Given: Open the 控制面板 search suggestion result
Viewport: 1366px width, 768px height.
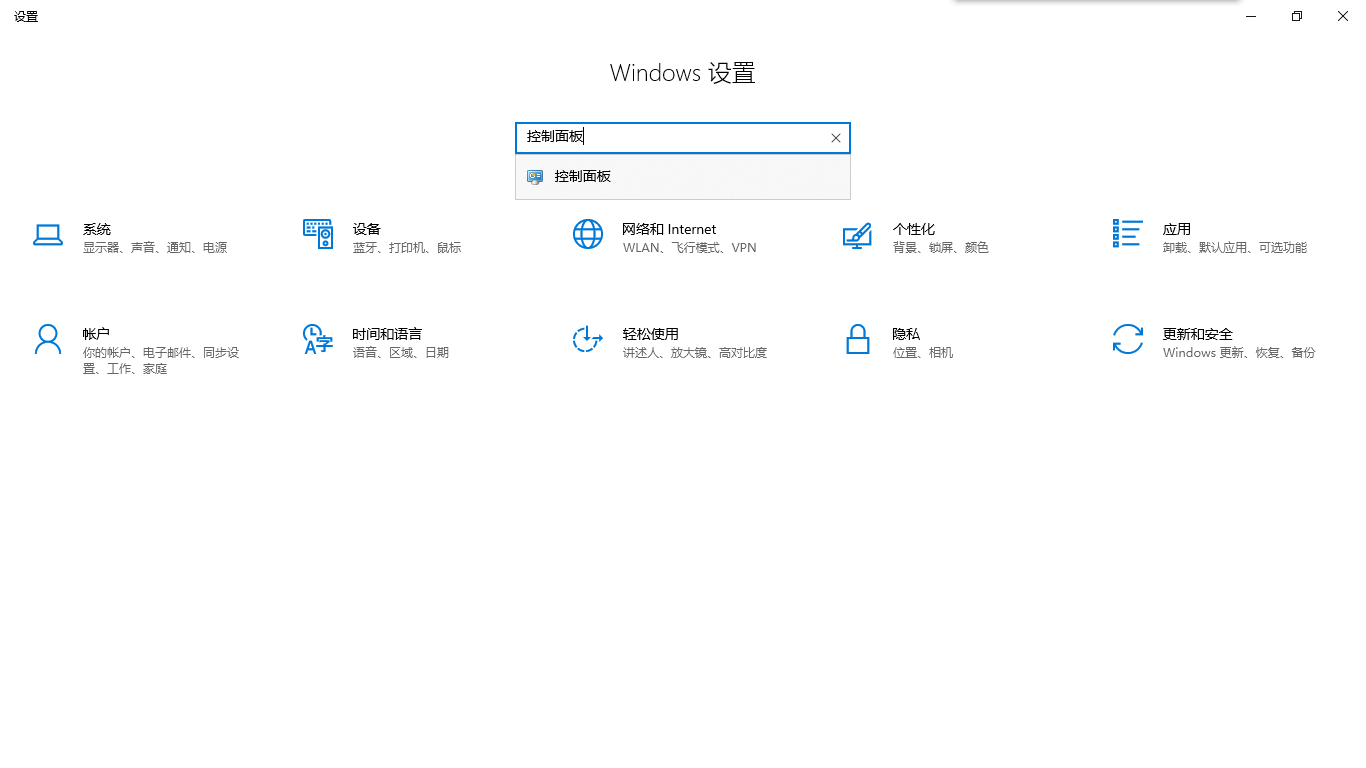Looking at the screenshot, I should [x=683, y=177].
